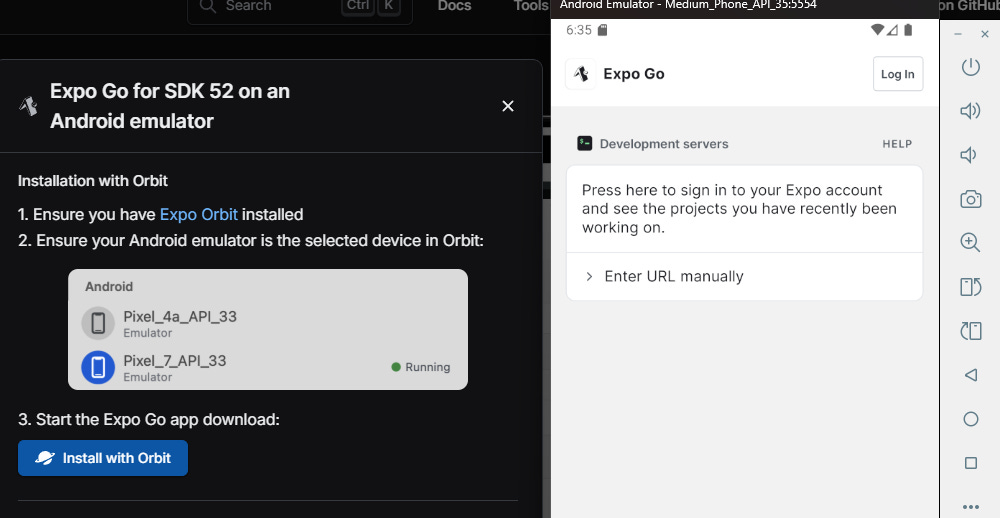Click the Expo Go title text in emulator

point(634,74)
